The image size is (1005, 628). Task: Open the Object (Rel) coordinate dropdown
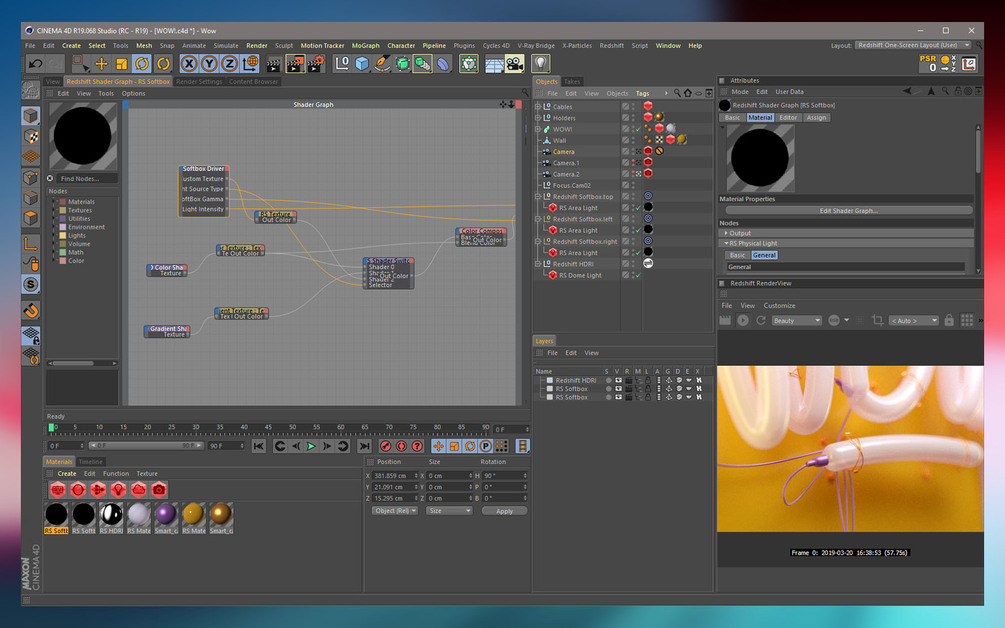coord(395,511)
